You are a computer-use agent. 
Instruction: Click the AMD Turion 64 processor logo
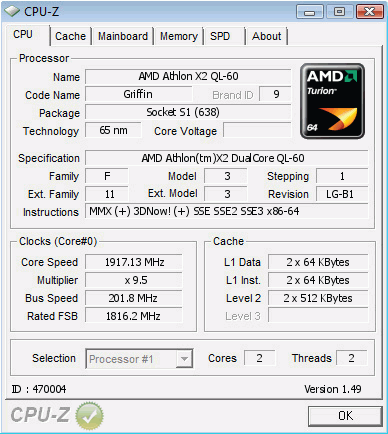tap(332, 101)
